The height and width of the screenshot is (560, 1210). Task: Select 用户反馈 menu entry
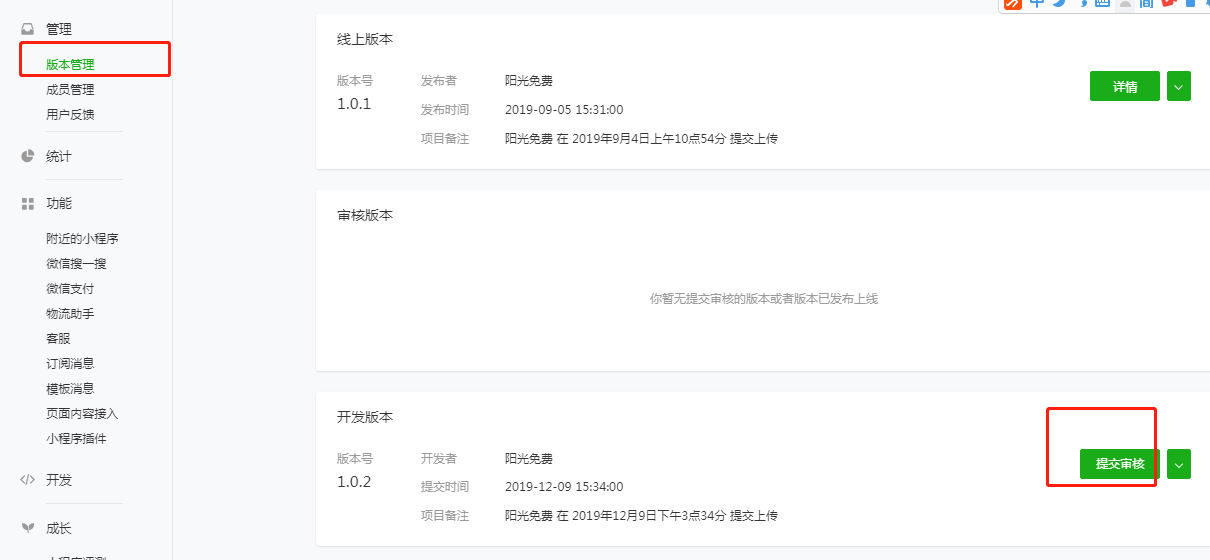tap(70, 115)
